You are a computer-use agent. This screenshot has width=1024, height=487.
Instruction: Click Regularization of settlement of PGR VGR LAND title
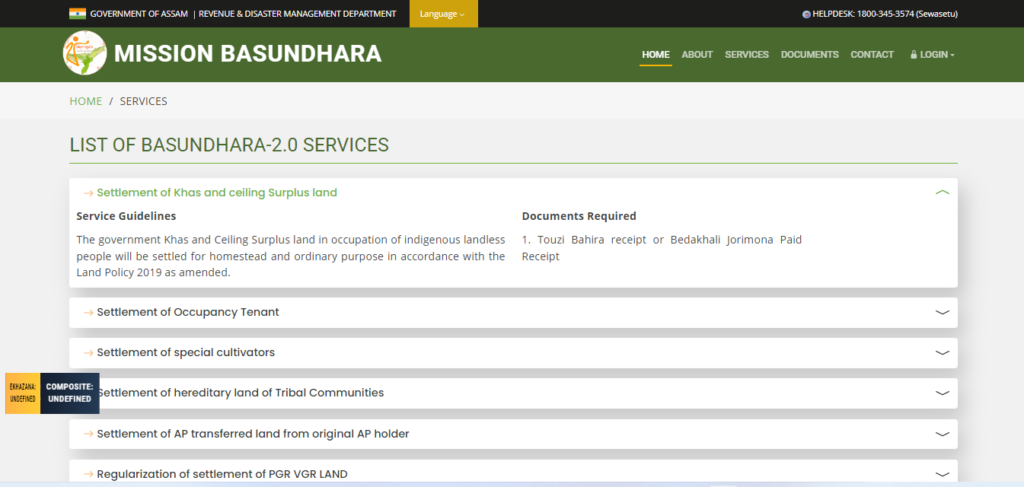click(x=222, y=474)
